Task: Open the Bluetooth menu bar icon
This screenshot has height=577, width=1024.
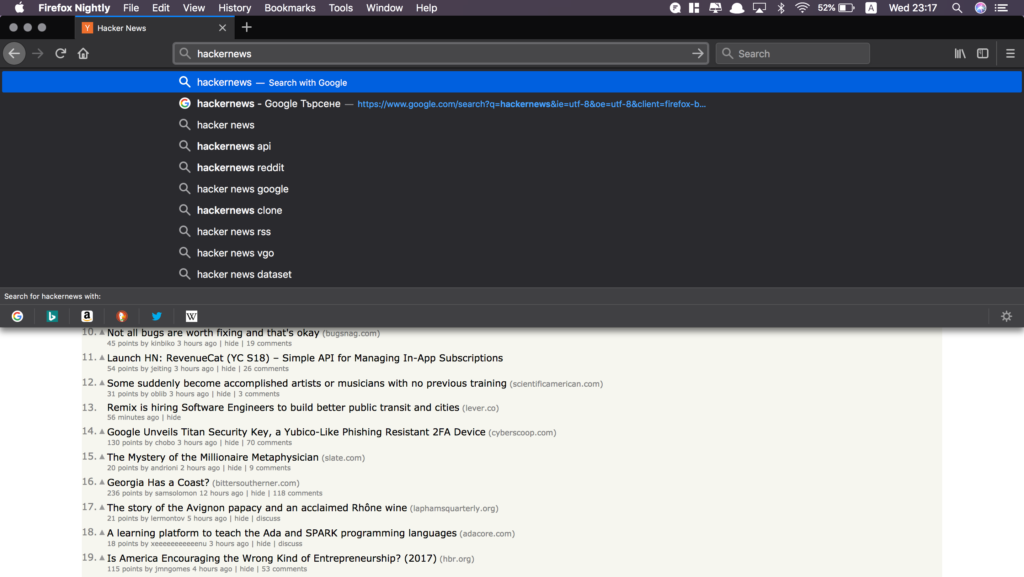Action: click(x=781, y=8)
